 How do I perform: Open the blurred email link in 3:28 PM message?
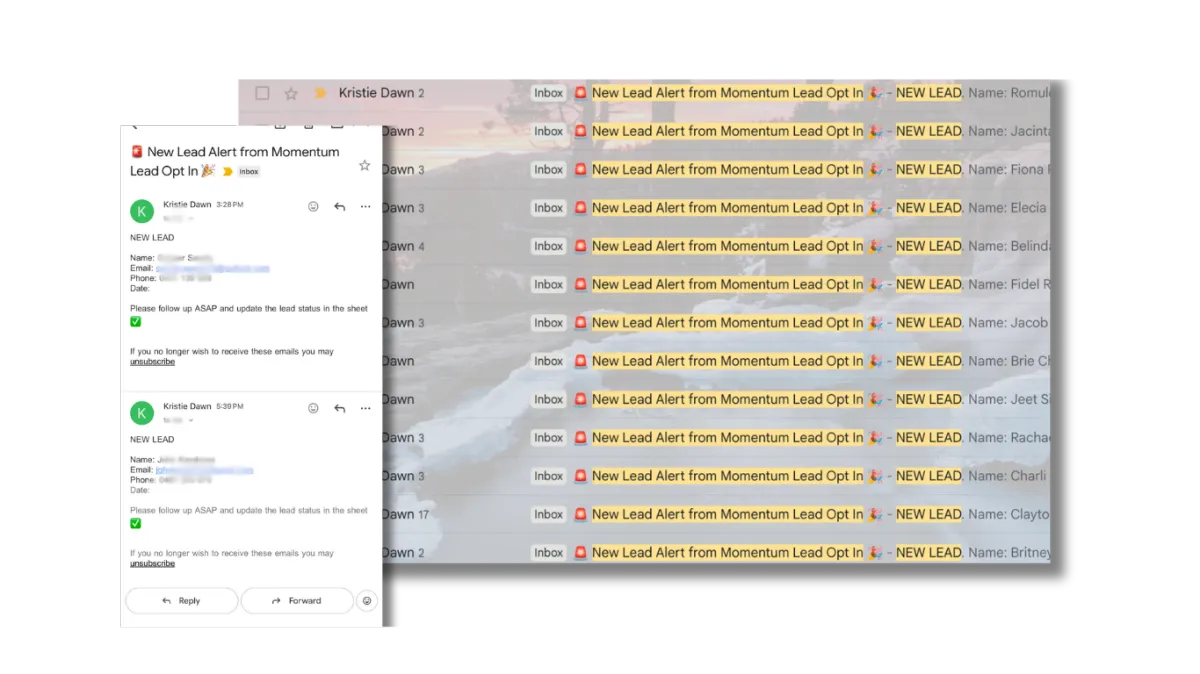212,268
